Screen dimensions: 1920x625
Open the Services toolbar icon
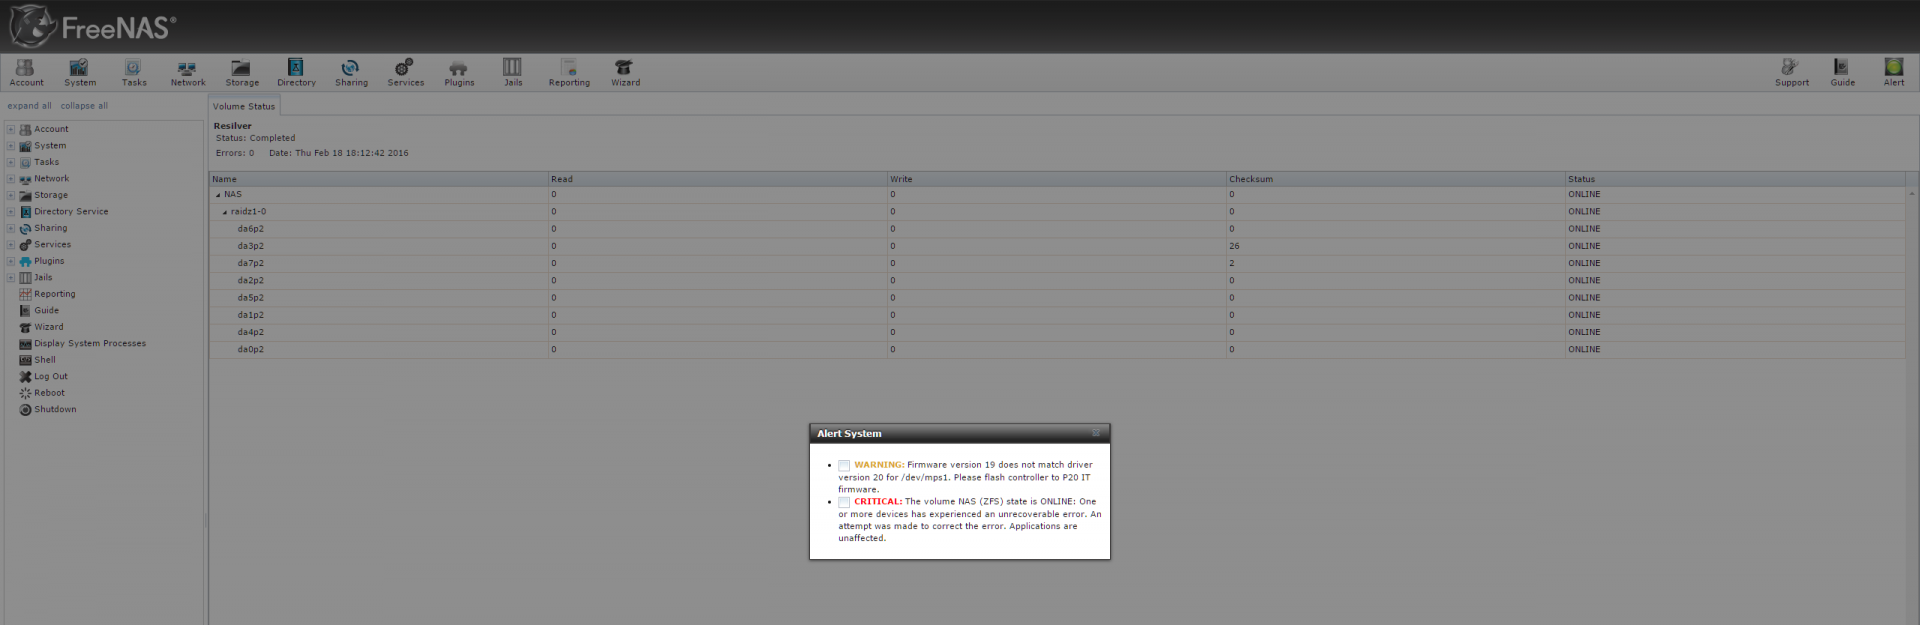405,72
